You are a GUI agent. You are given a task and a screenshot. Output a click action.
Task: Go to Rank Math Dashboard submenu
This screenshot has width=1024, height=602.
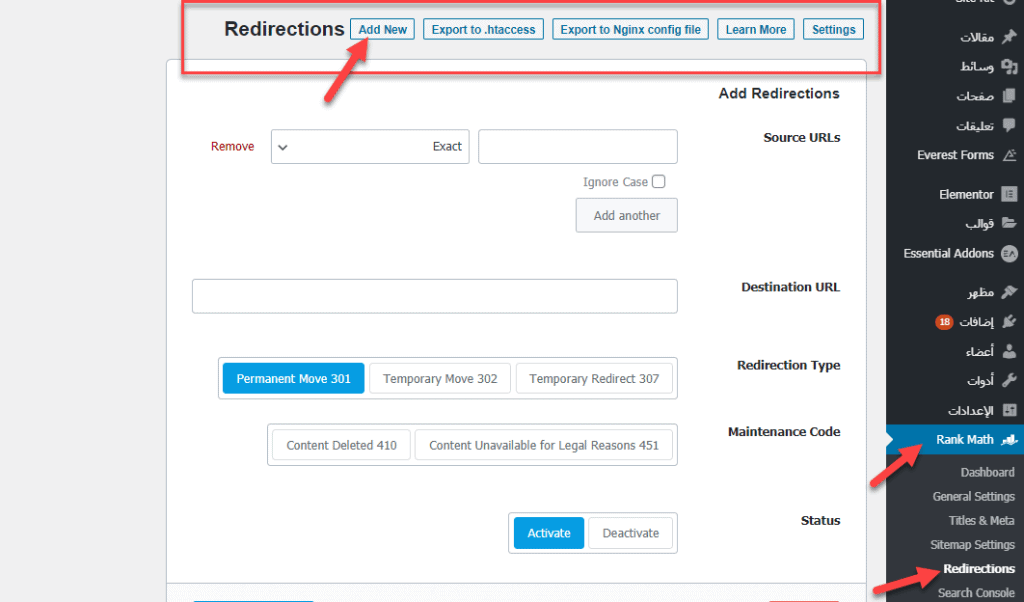pos(986,472)
